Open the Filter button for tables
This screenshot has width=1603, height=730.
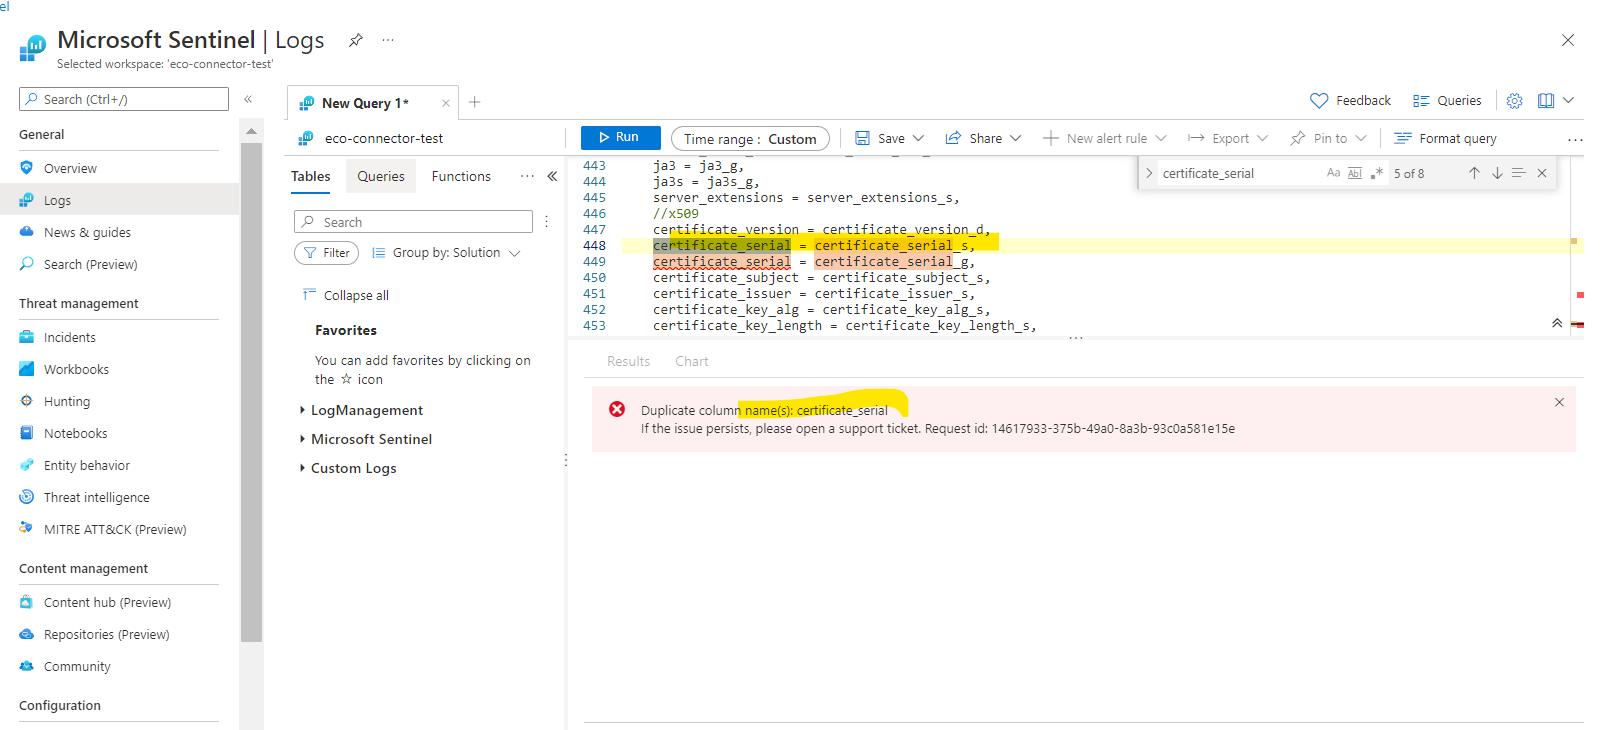tap(326, 253)
